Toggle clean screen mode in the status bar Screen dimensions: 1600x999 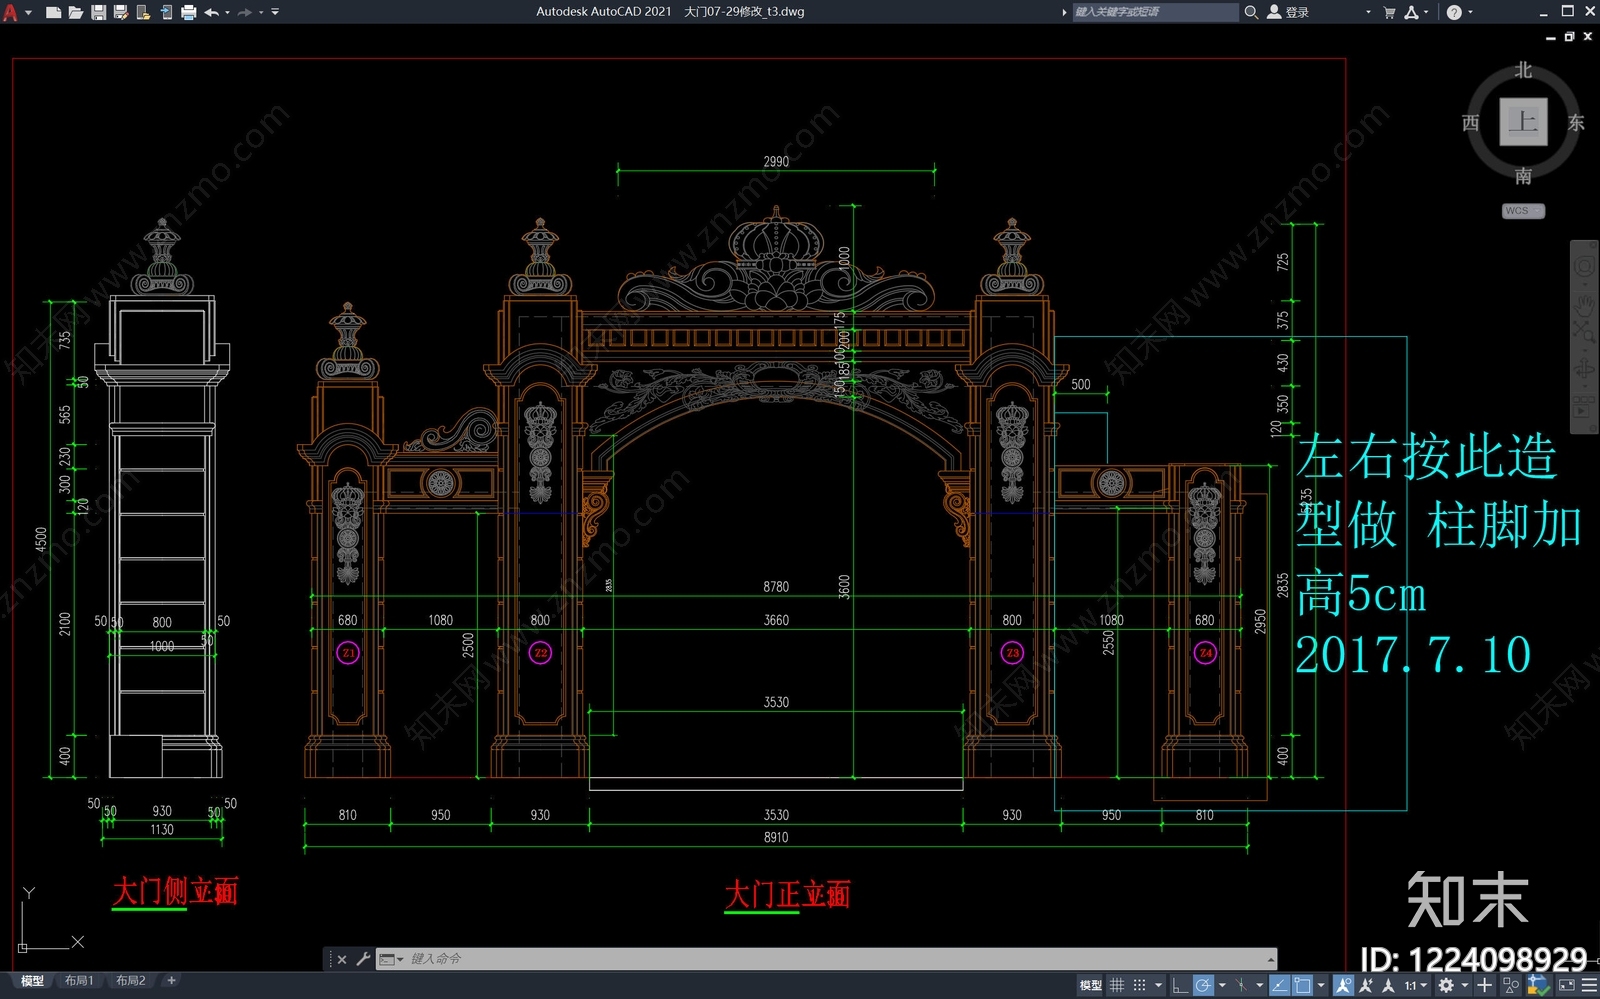(1566, 985)
